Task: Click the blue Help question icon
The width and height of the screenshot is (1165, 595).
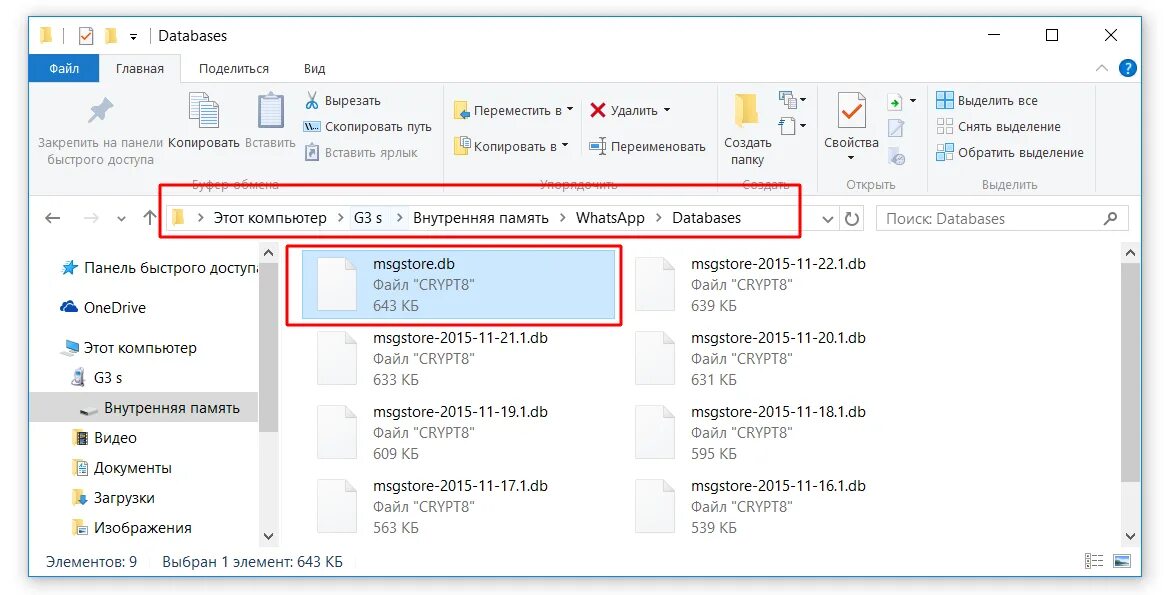Action: click(1127, 68)
